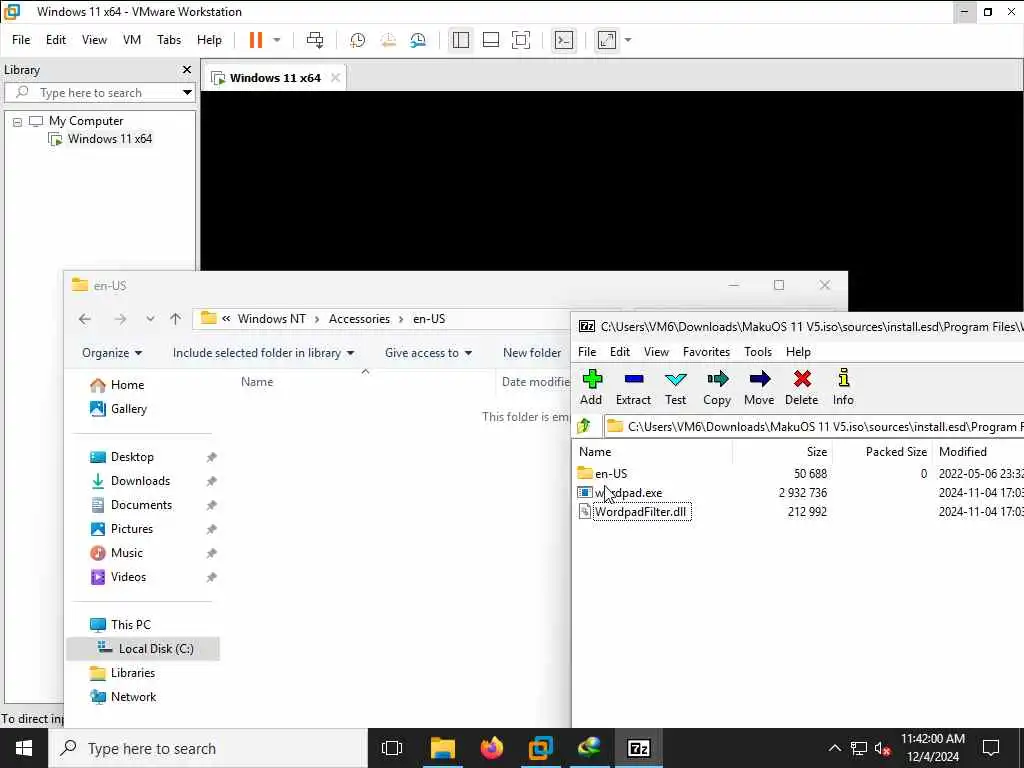Click New folder in Explorer
Image resolution: width=1024 pixels, height=768 pixels.
coord(532,353)
